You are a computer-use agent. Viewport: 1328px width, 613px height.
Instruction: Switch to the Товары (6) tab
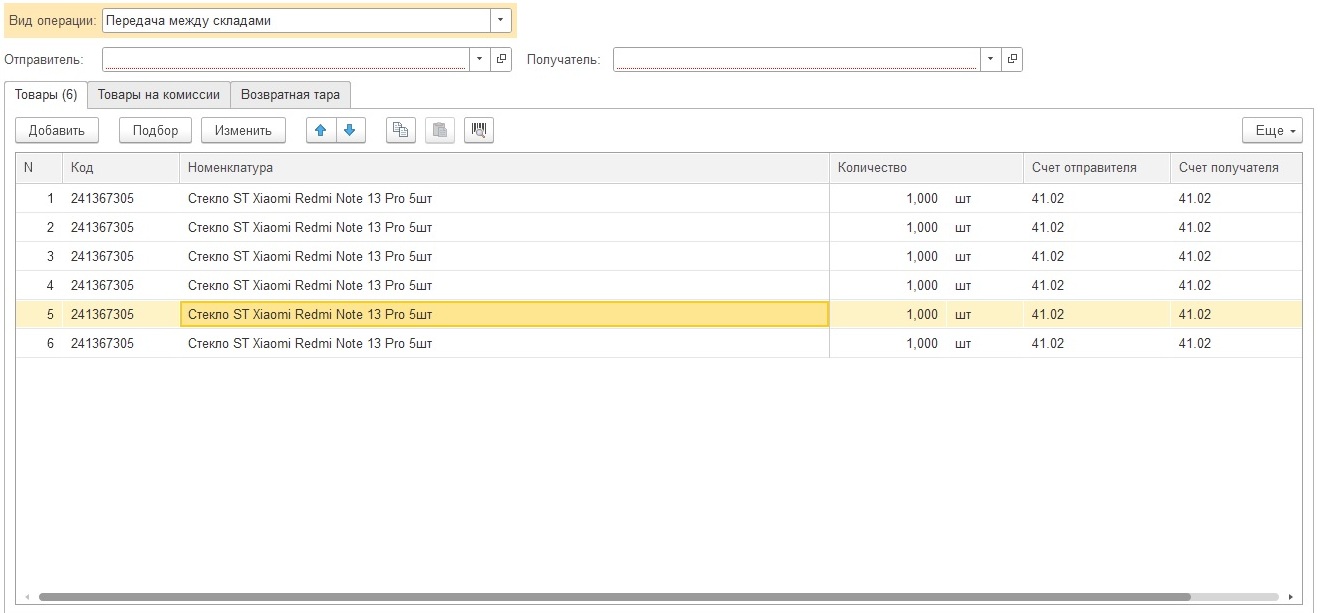click(46, 95)
